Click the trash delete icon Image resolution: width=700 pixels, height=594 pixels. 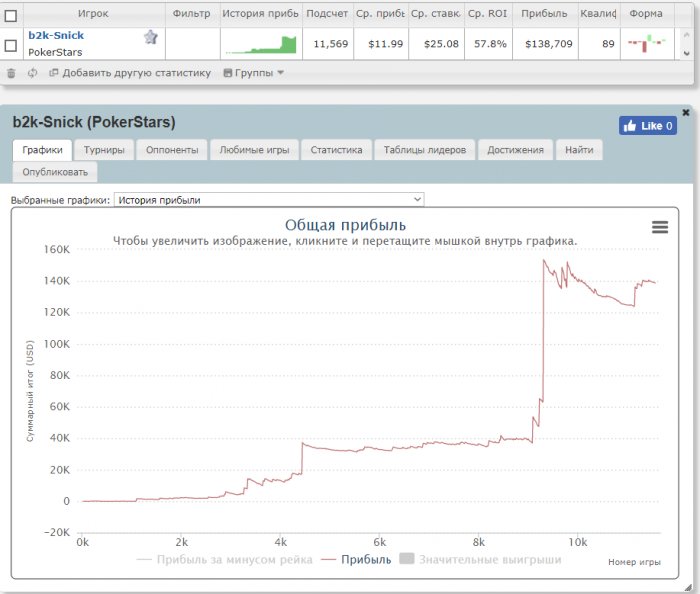point(12,73)
